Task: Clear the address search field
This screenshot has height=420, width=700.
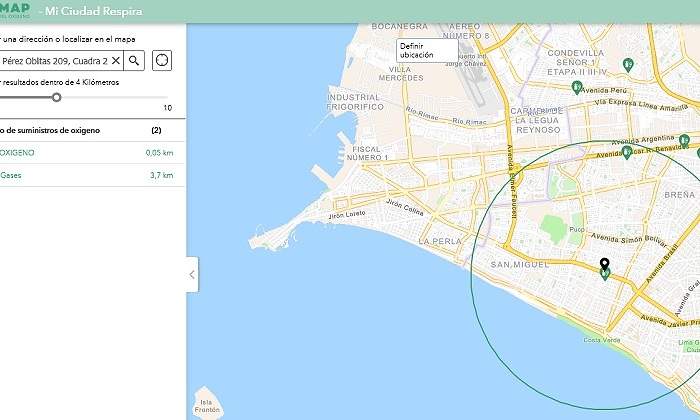Action: click(116, 61)
